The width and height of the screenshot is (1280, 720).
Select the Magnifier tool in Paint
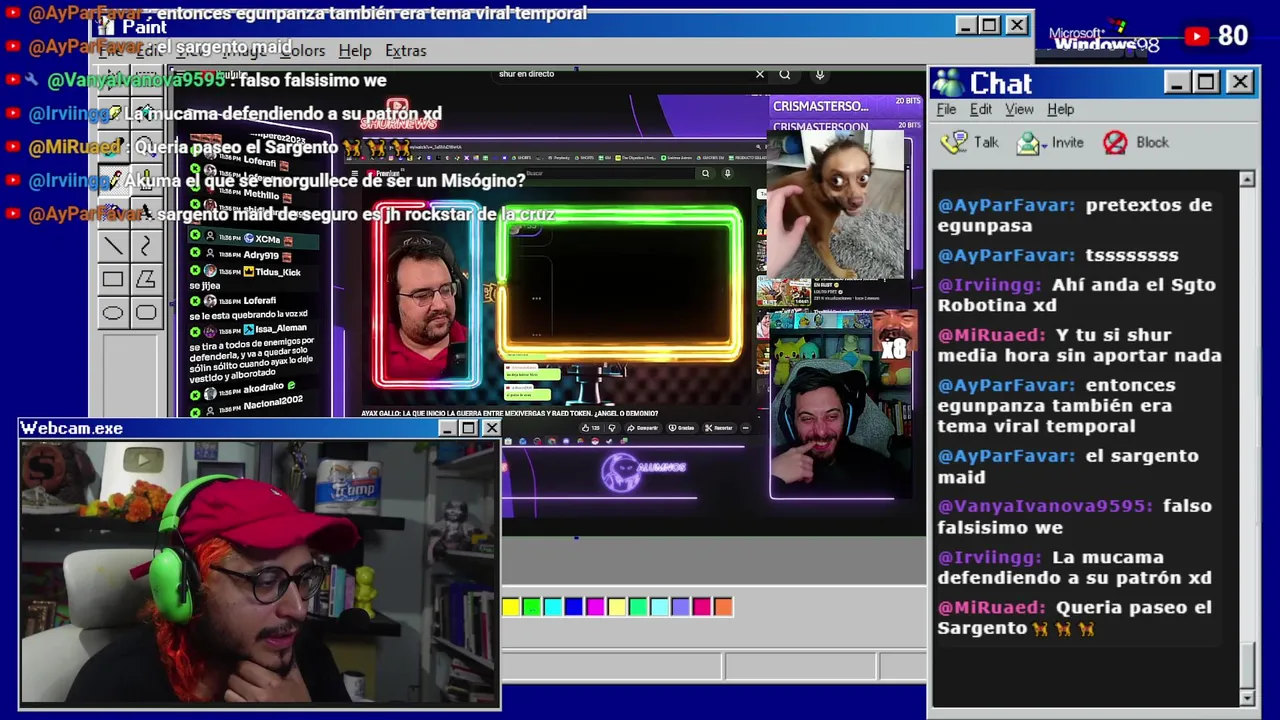(146, 146)
